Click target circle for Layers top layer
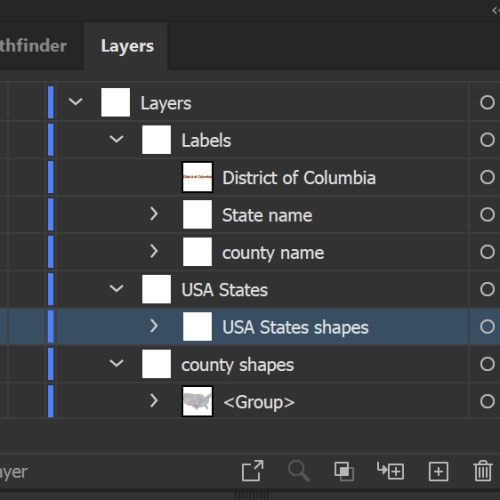Screen dimensions: 500x500 [x=487, y=102]
